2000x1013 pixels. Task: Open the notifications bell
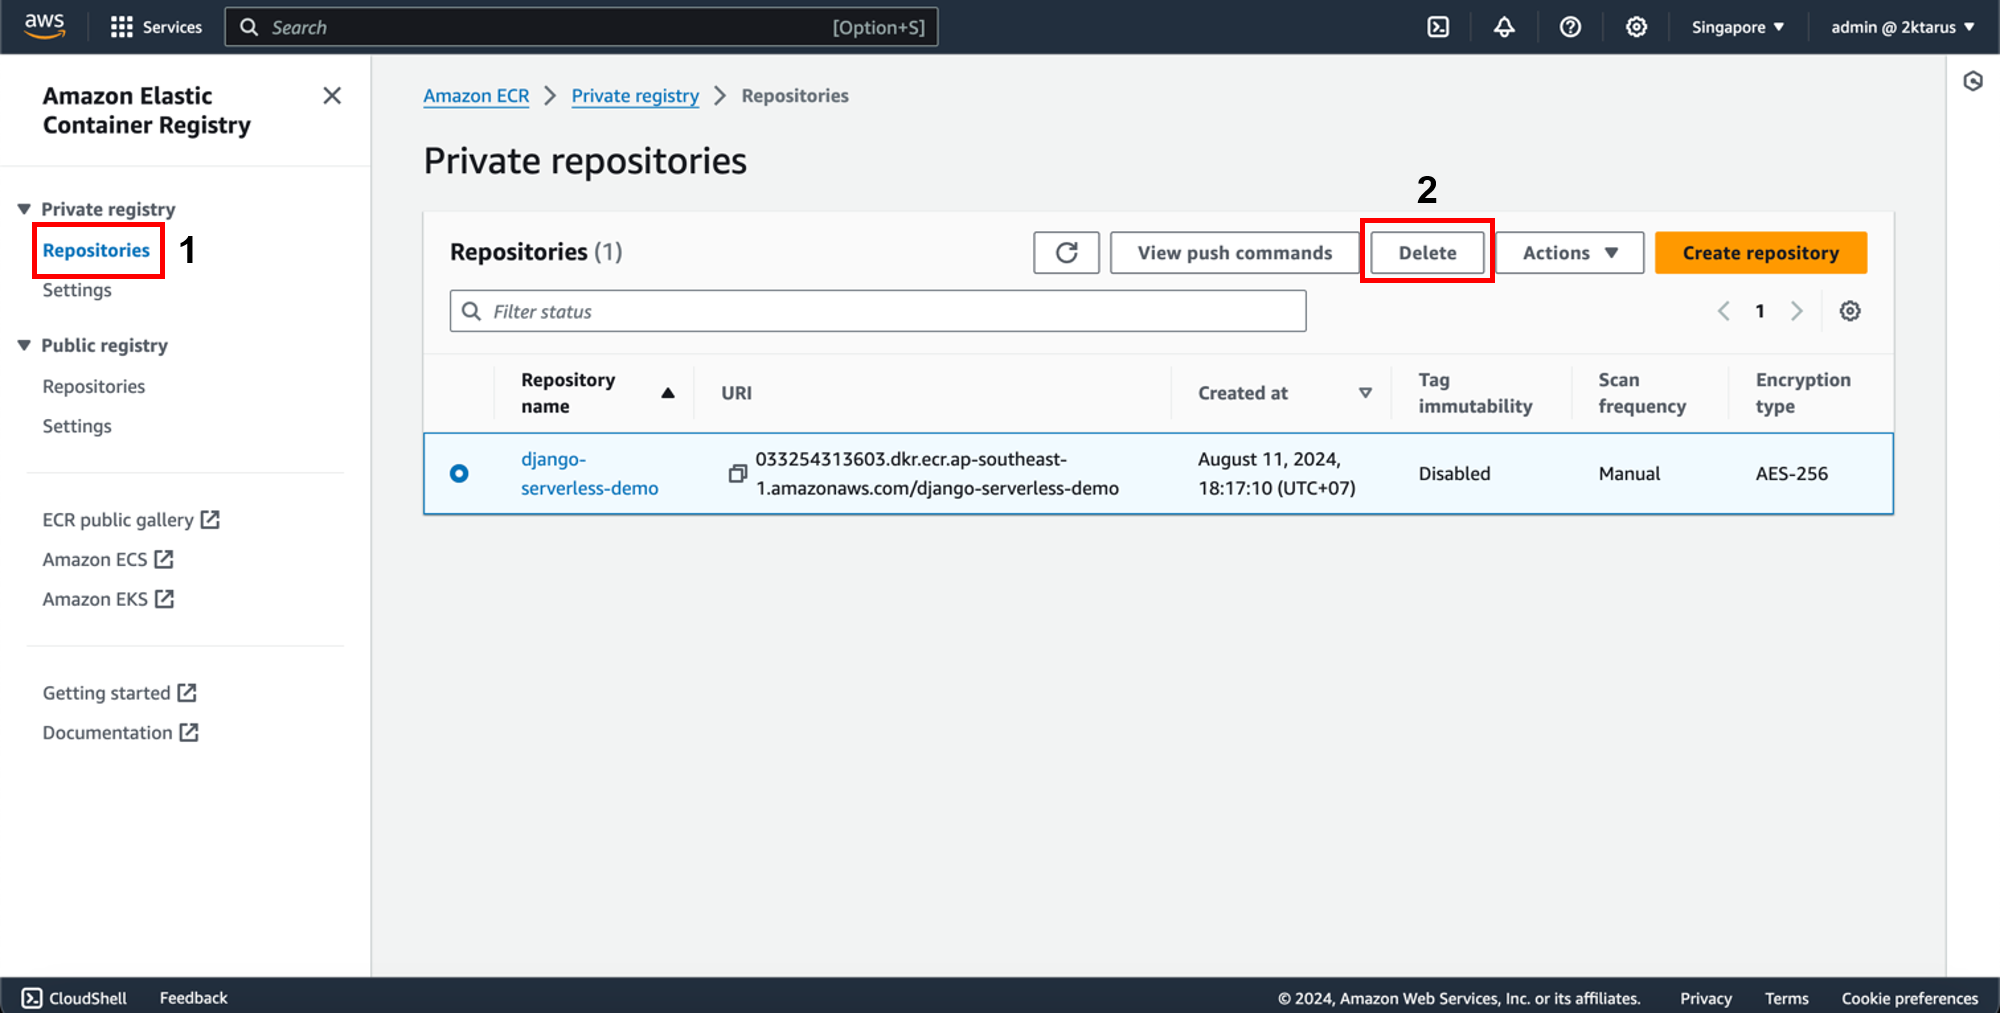pos(1504,27)
